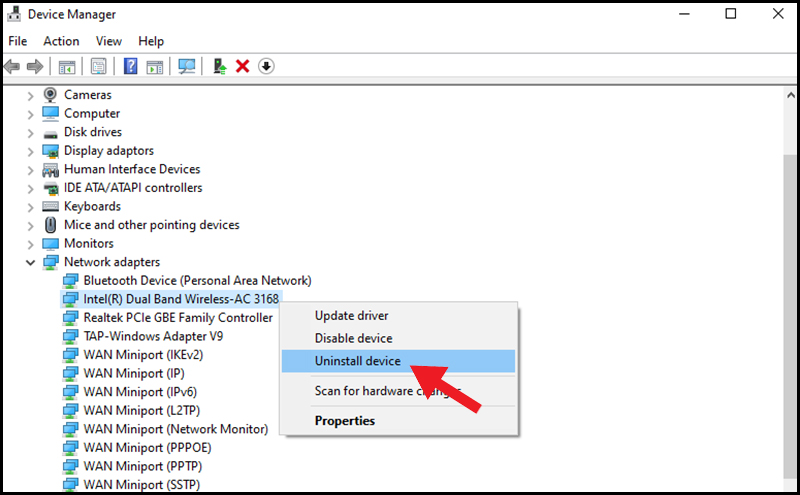Click the vertical scrollbar thumb
This screenshot has width=800, height=495.
pos(790,316)
